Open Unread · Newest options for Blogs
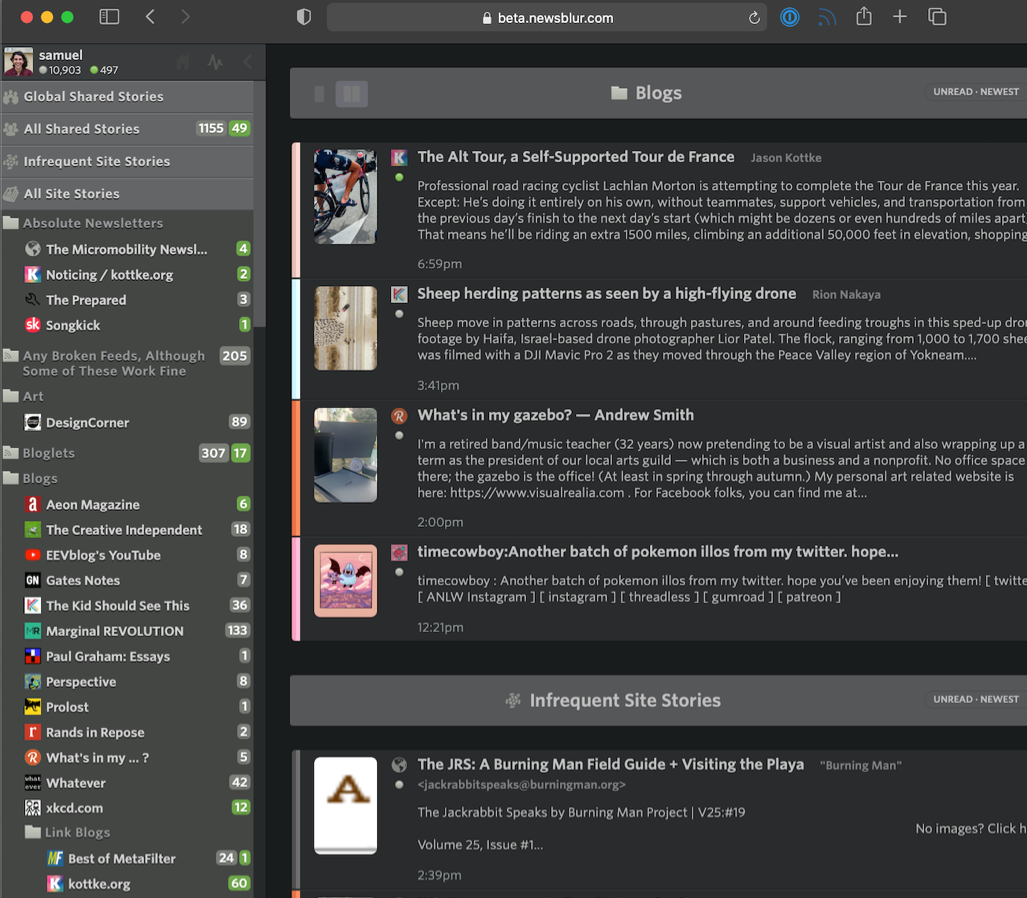The image size is (1027, 898). [x=975, y=92]
